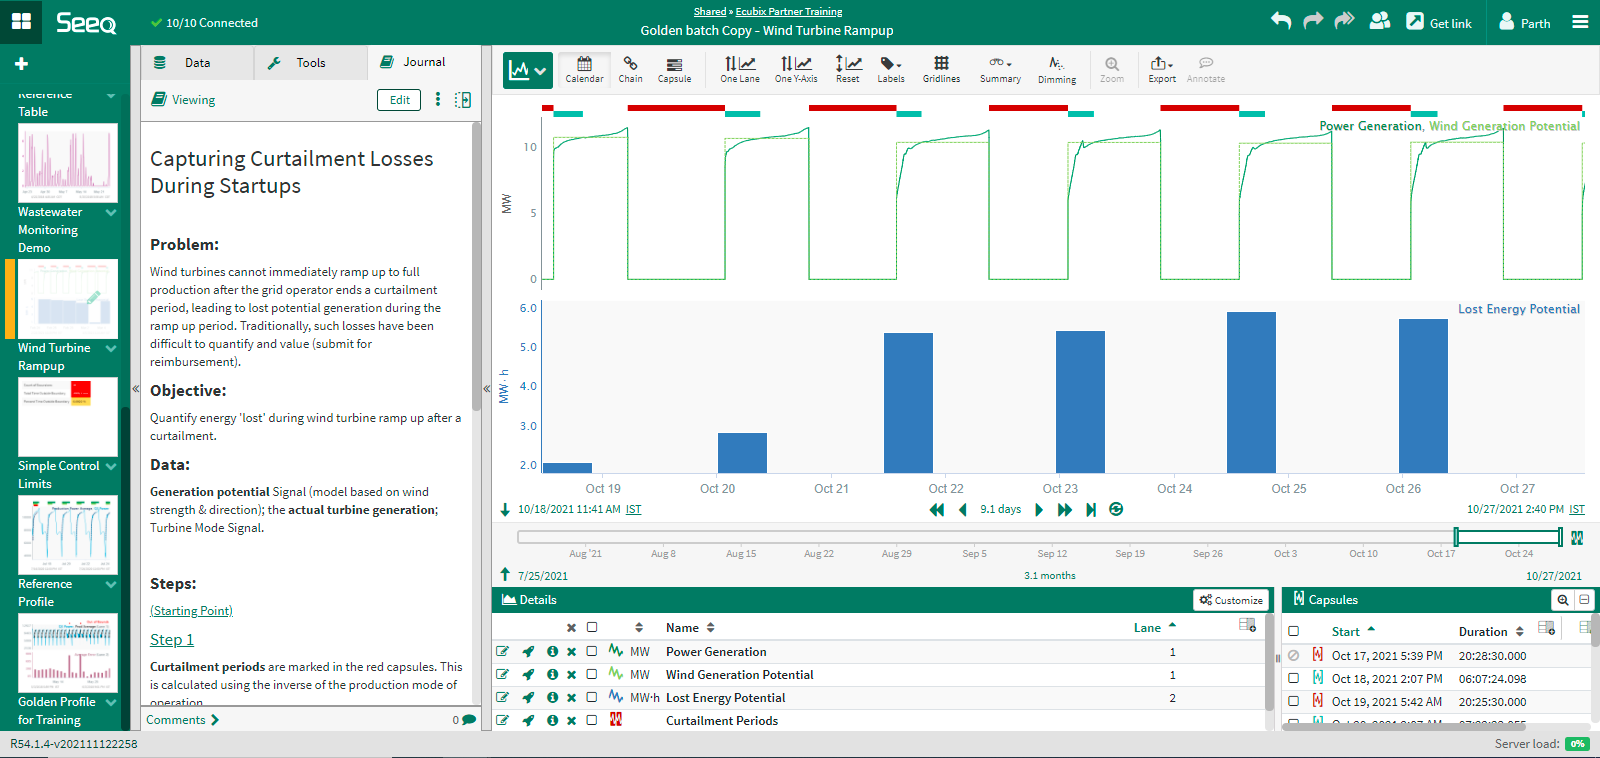Sort capsules by Start column

tap(1353, 631)
